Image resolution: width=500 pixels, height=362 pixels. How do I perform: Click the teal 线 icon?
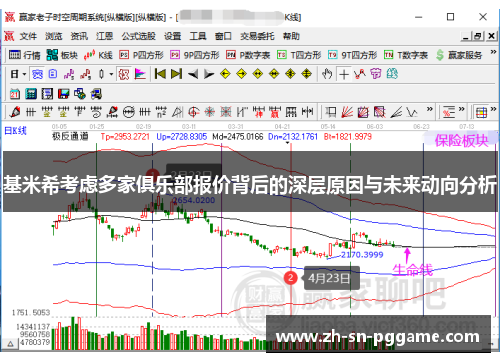(392, 74)
